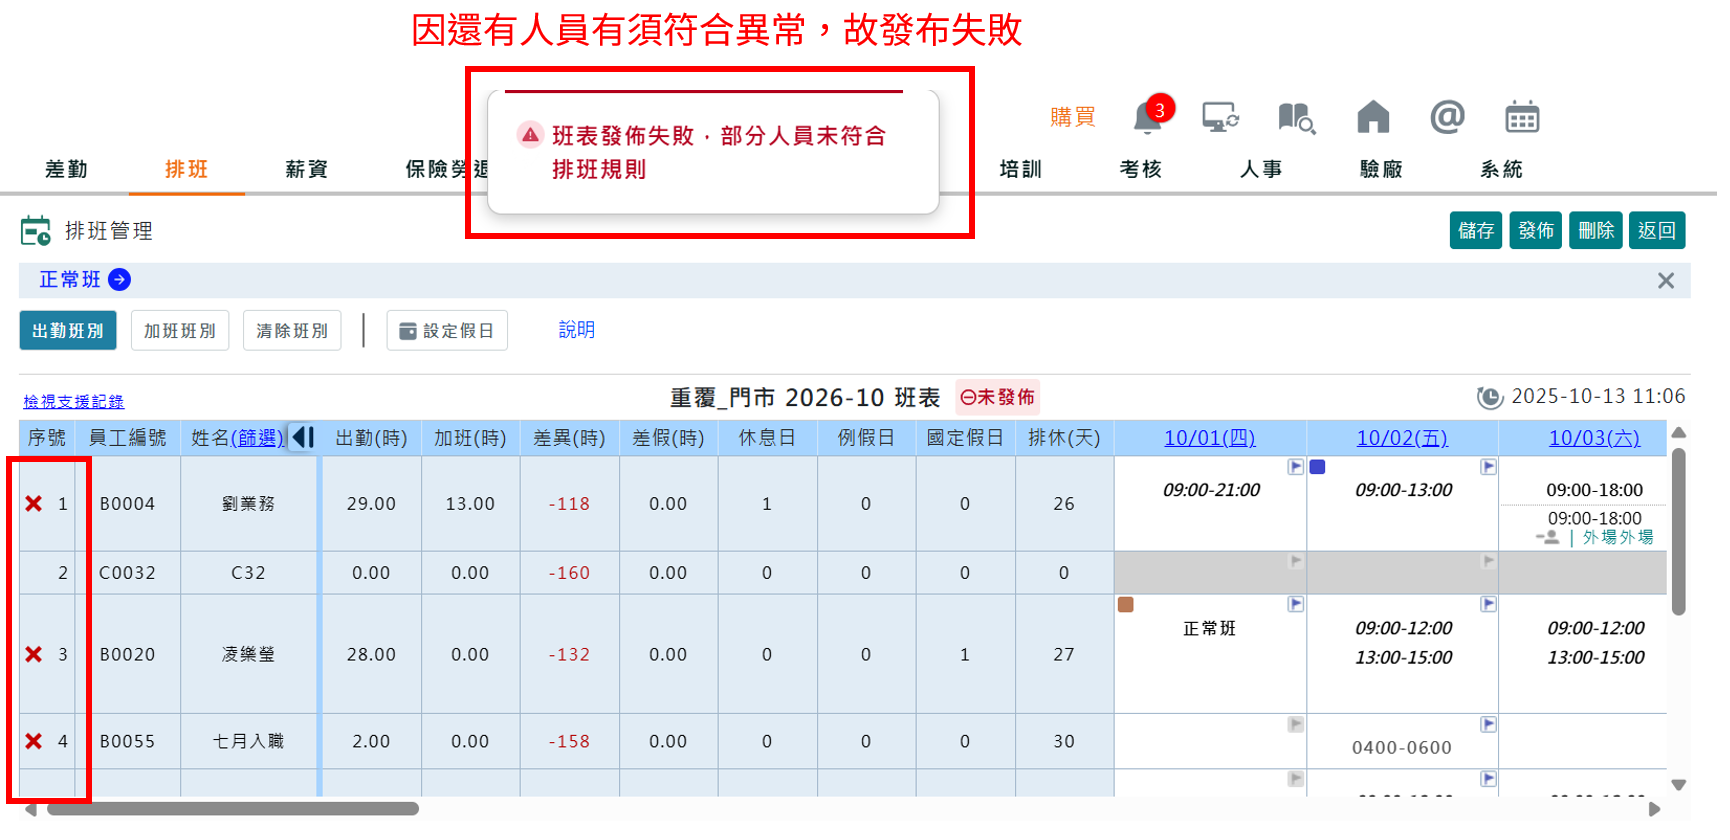
Task: Click the support person icon in 10/03 cell
Action: pyautogui.click(x=1548, y=538)
